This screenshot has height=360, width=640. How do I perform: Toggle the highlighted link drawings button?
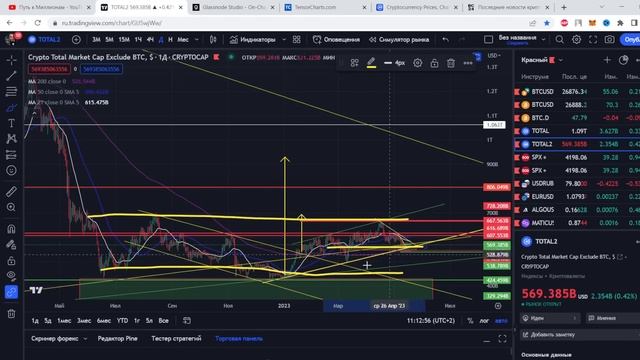(11, 292)
